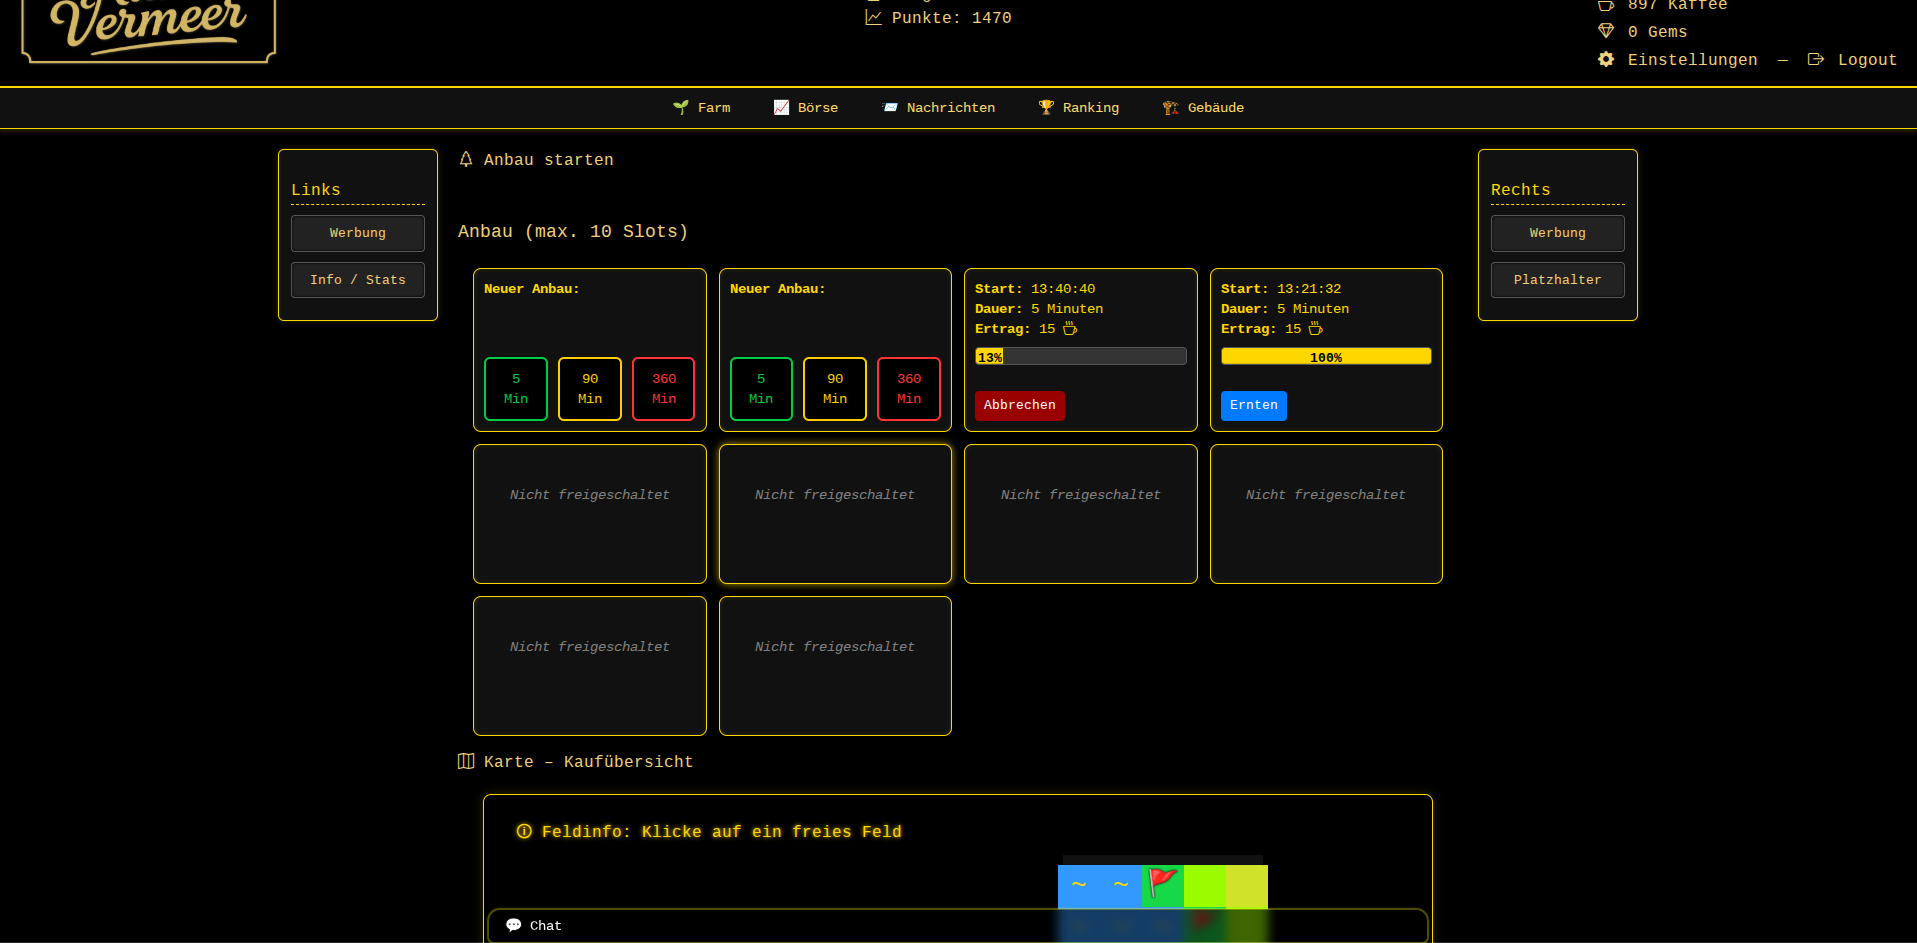
Task: Click the Punkte chart icon
Action: 873,17
